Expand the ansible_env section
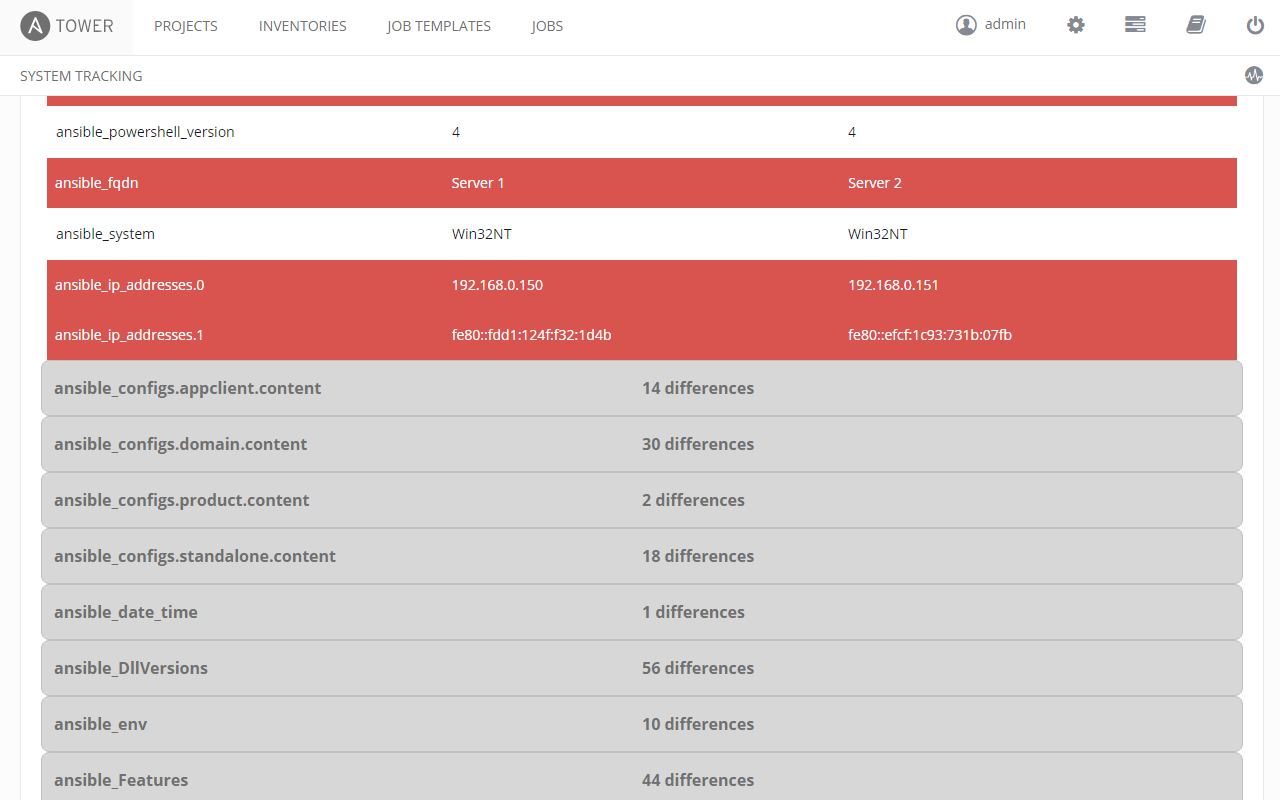Viewport: 1280px width, 800px height. pyautogui.click(x=640, y=724)
